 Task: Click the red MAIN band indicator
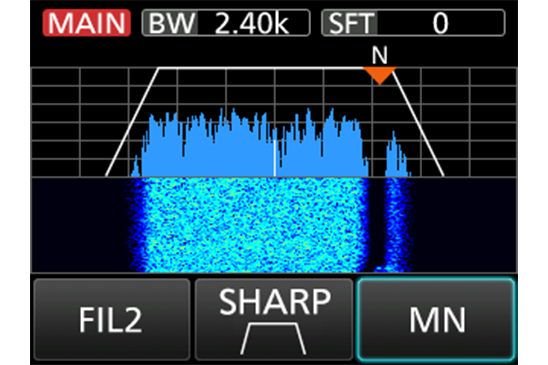87,23
